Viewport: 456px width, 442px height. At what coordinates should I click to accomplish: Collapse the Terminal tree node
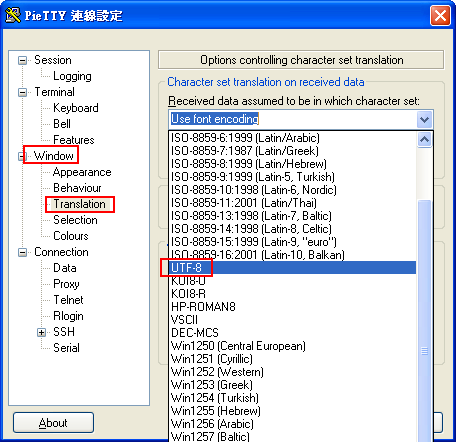(22, 92)
